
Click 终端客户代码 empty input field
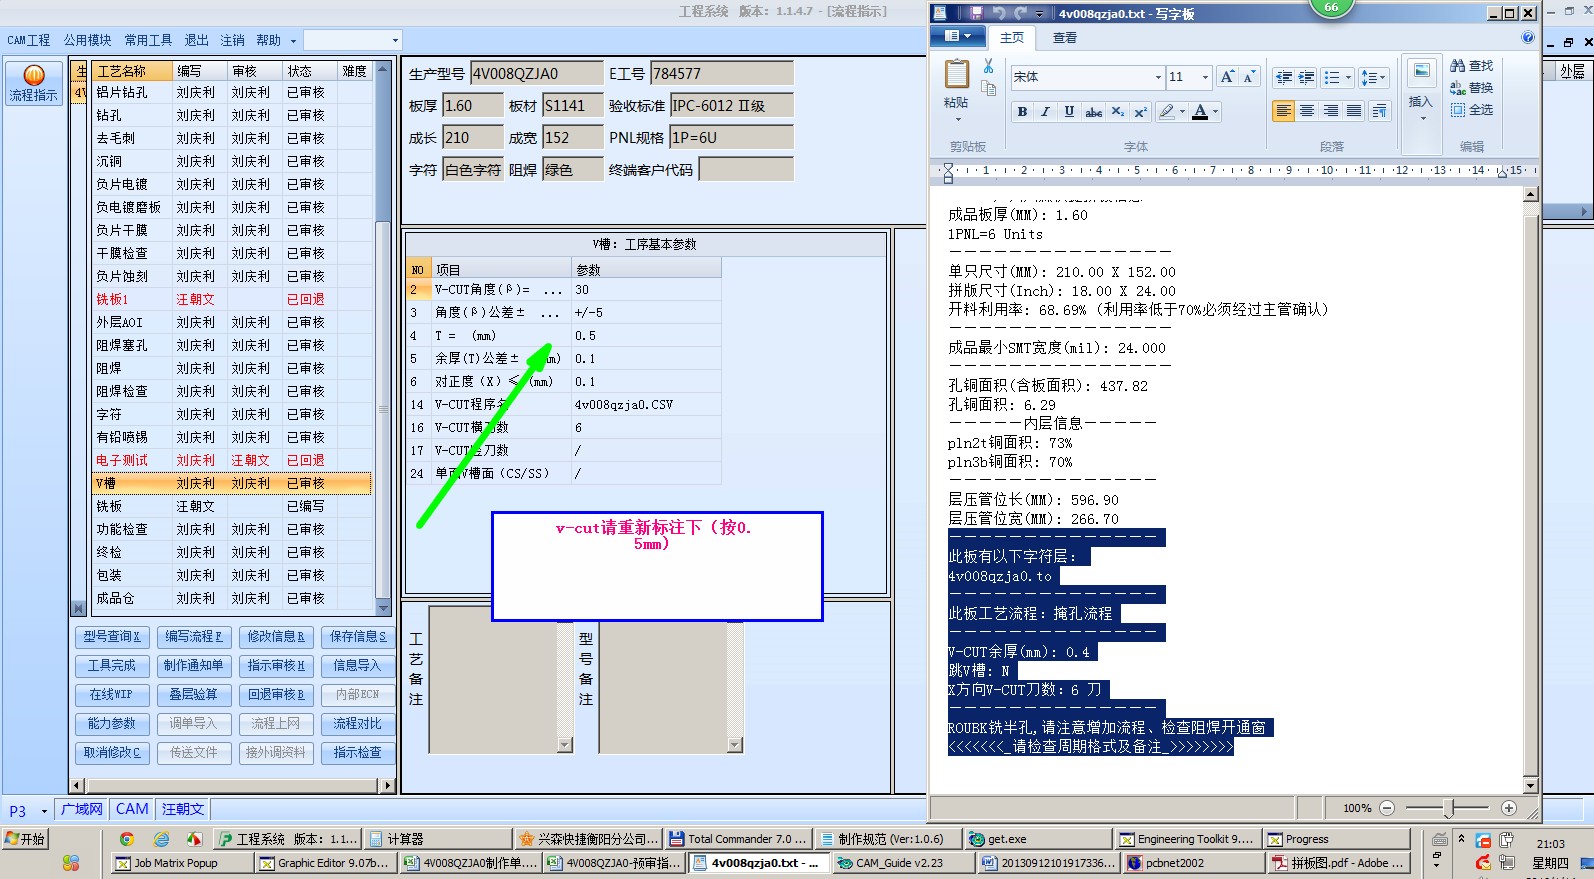(746, 169)
